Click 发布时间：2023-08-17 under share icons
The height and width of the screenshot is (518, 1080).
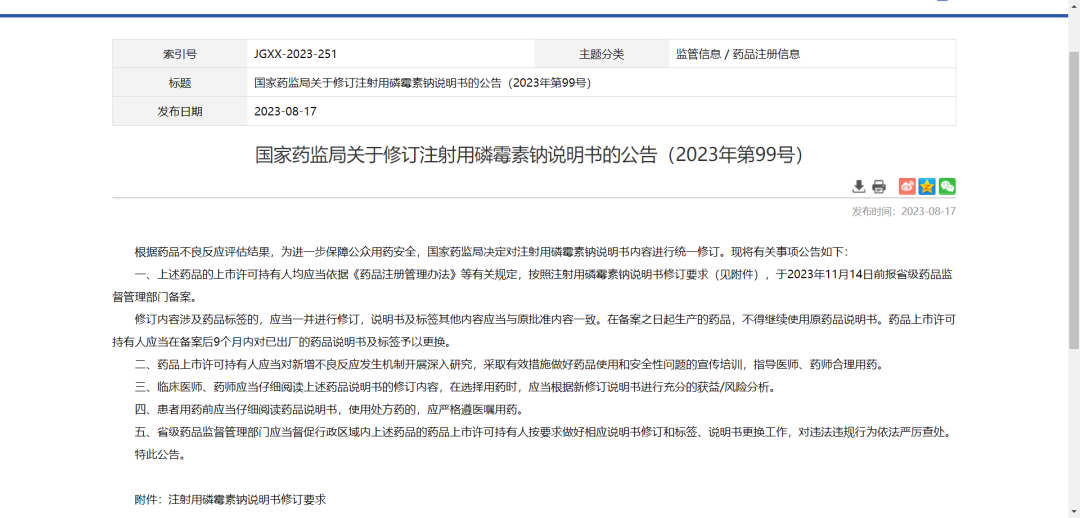903,211
